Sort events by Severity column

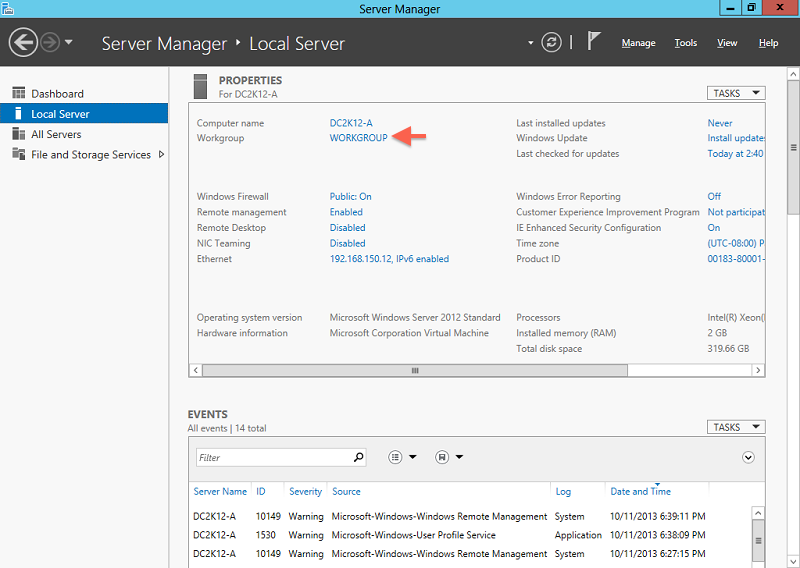(x=306, y=491)
